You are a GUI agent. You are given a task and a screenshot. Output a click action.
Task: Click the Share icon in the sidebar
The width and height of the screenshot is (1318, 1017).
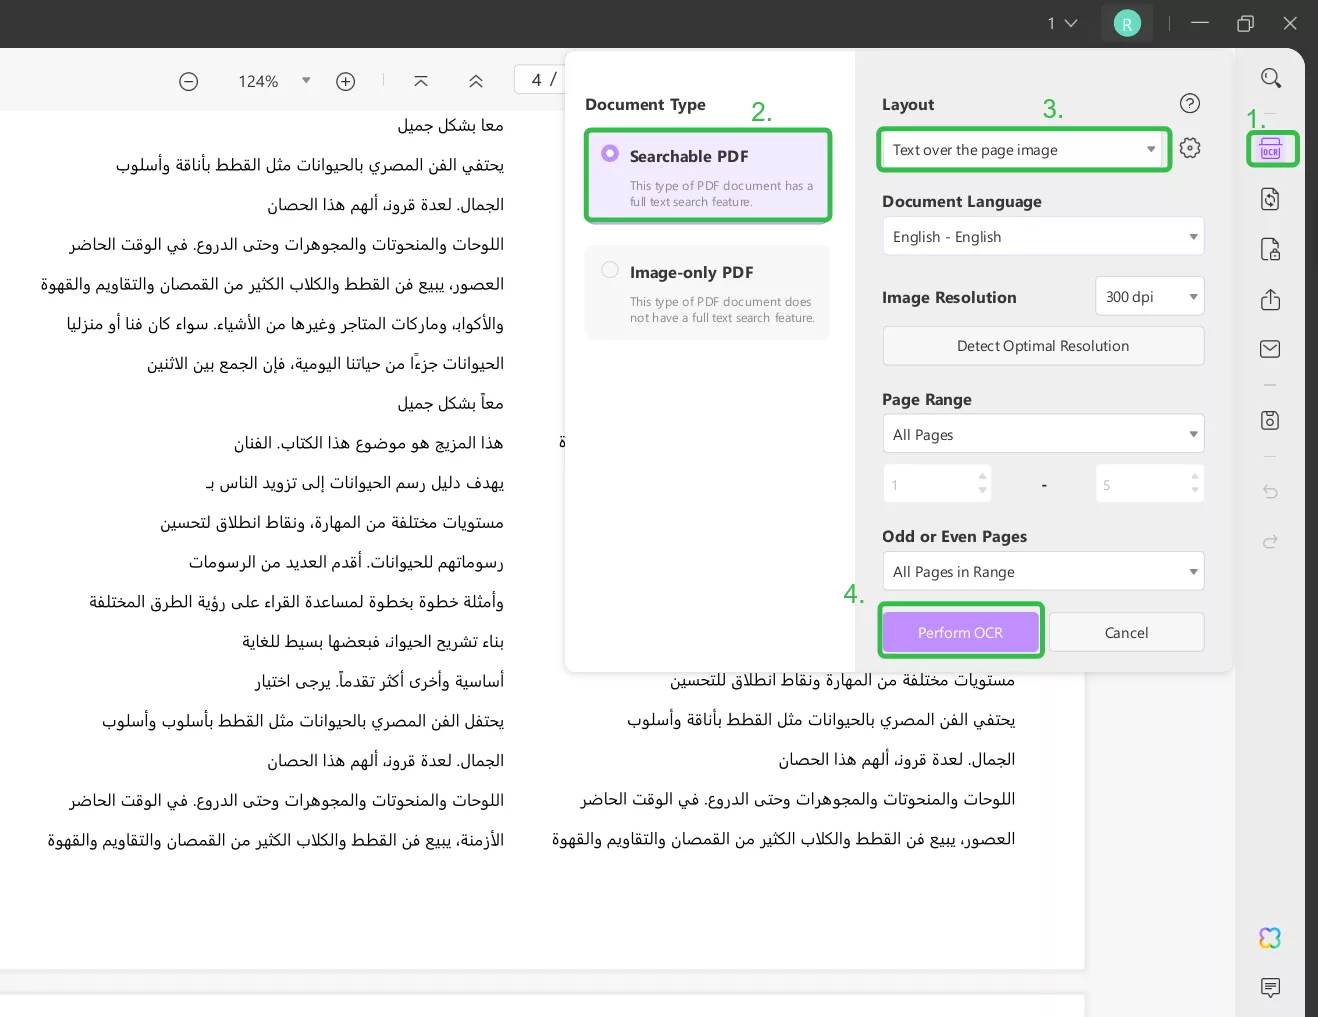(x=1270, y=299)
